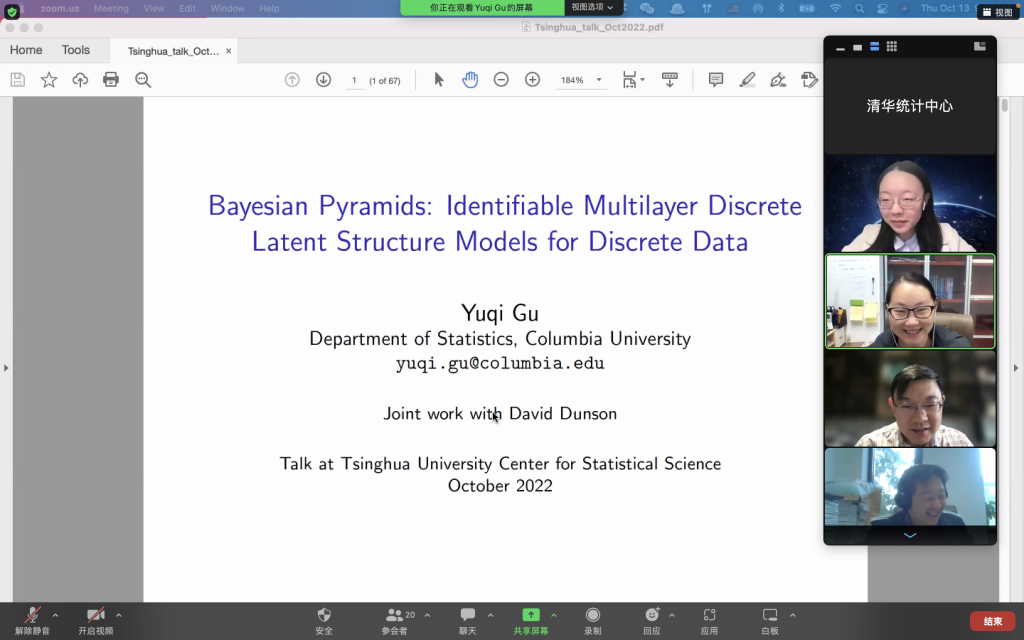The height and width of the screenshot is (640, 1024).
Task: Open the participants list (参会者)
Action: click(395, 620)
